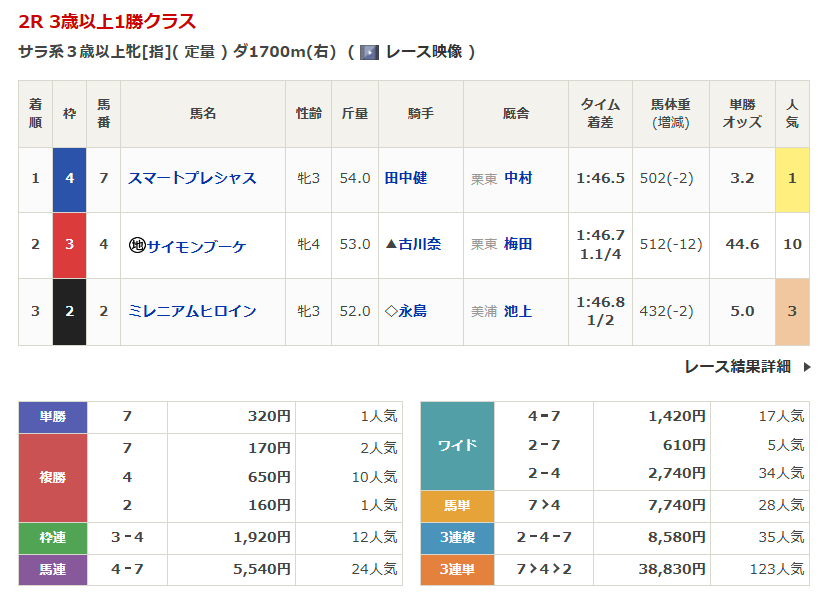824x597 pixels.
Task: Expand レース結果詳細 arrow icon
Action: click(806, 367)
